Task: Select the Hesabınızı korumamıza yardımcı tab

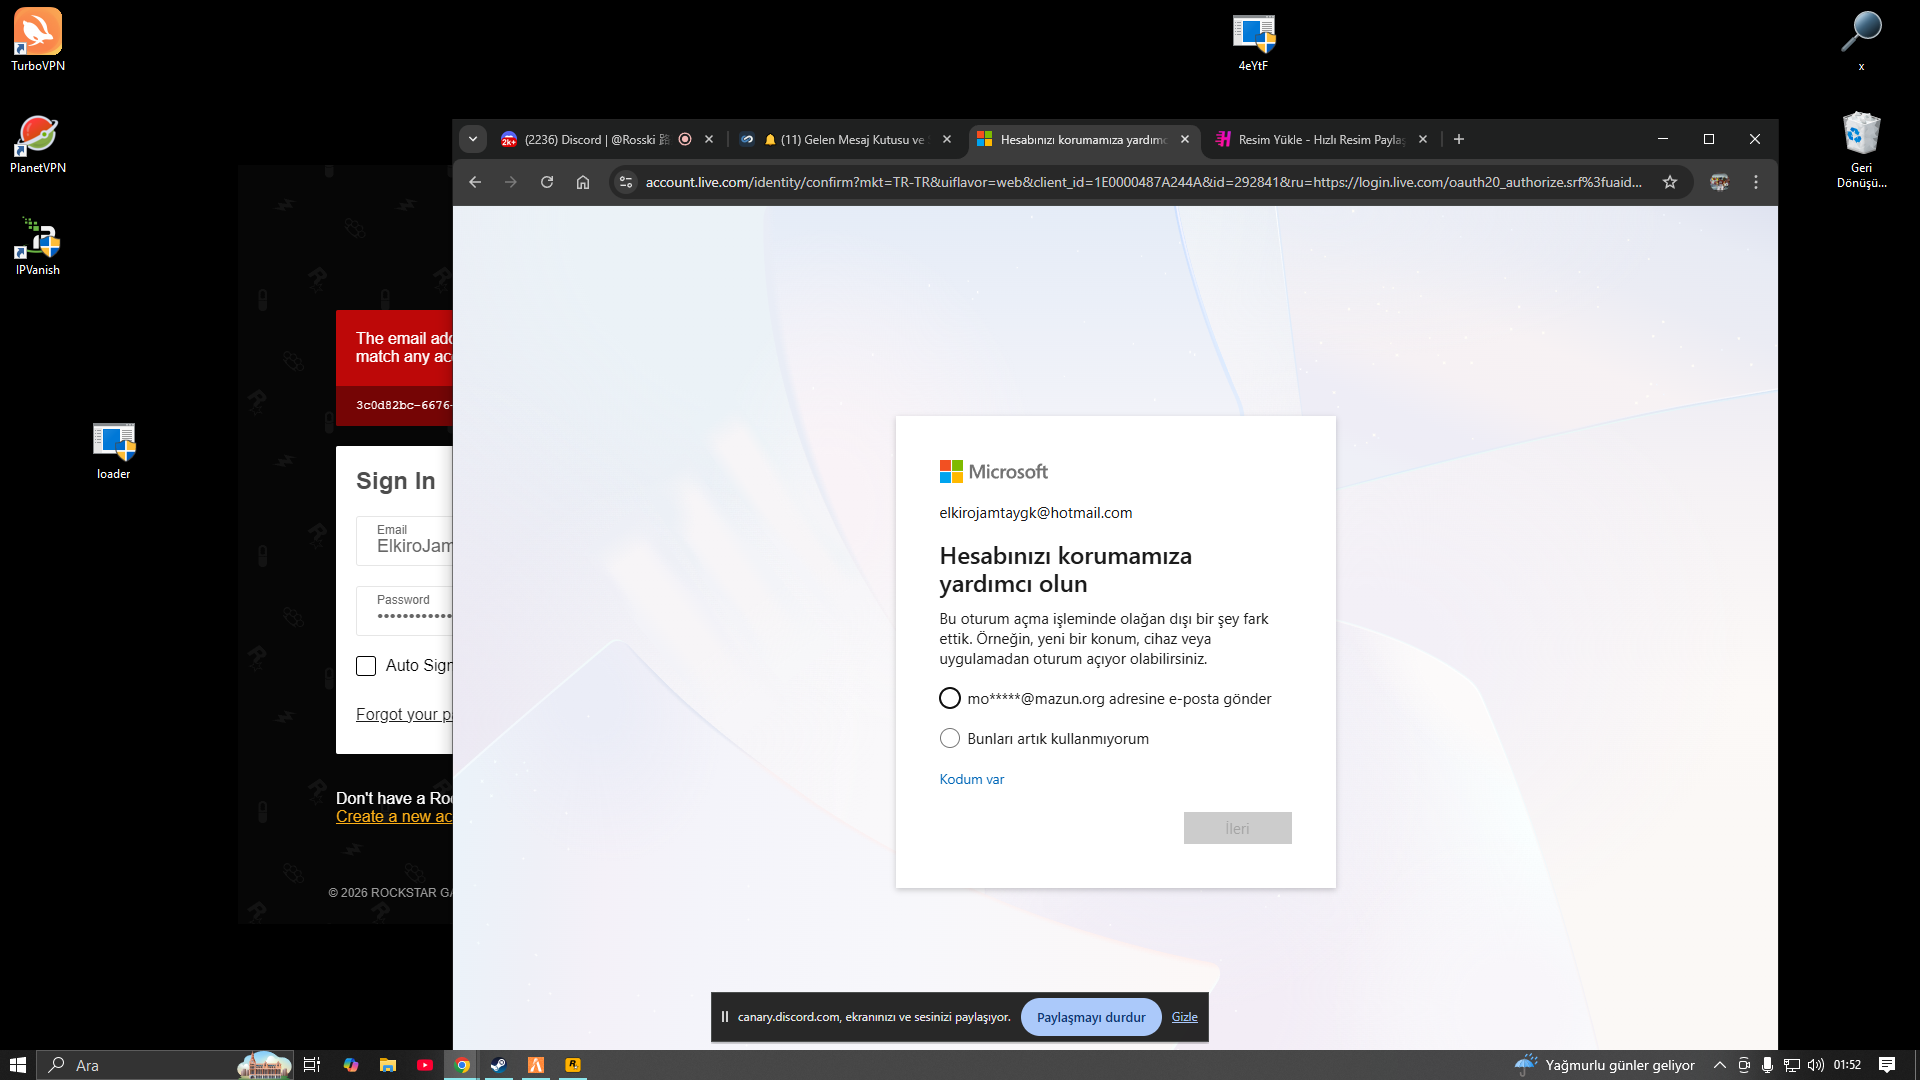Action: (x=1083, y=139)
